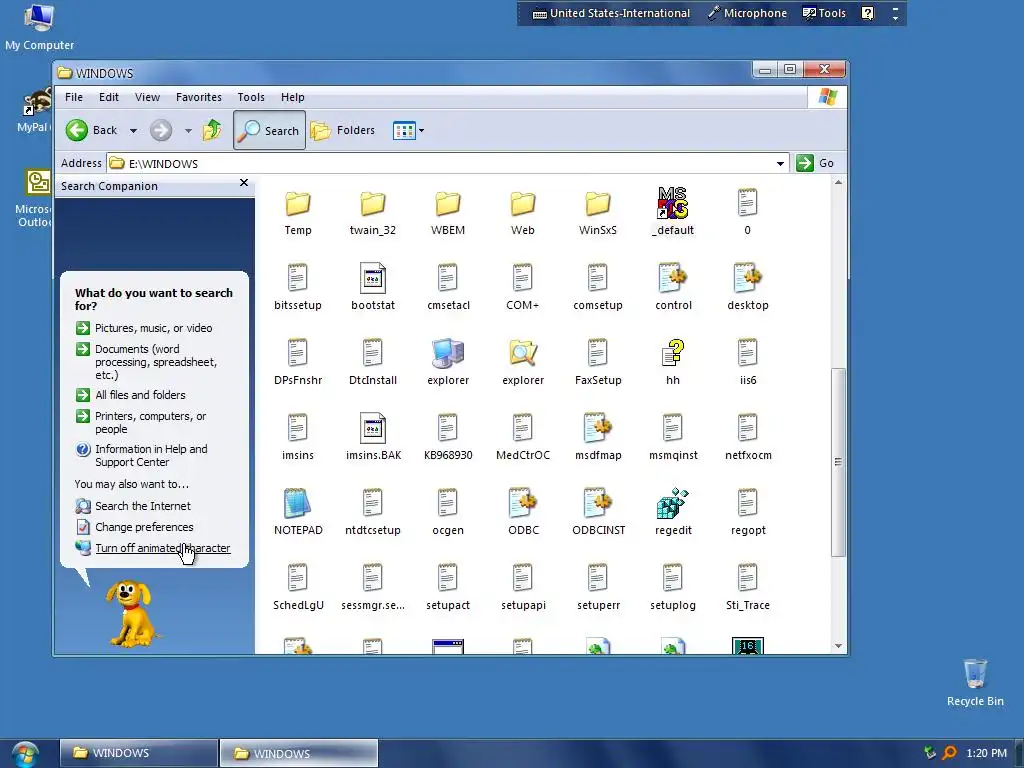Open the Forward history dropdown arrow
Image resolution: width=1024 pixels, height=768 pixels.
(x=188, y=131)
